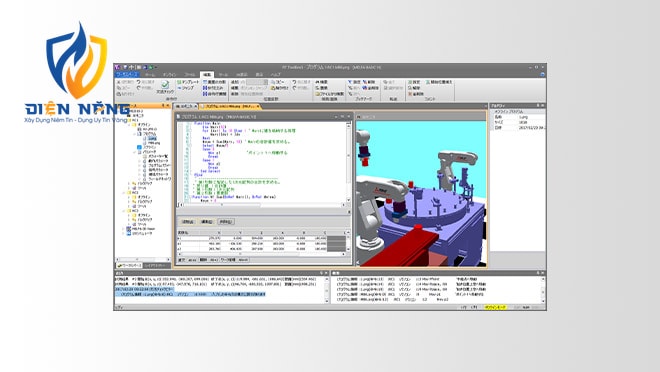Select the RC1 node in workspace tree
The width and height of the screenshot is (660, 372).
point(135,120)
